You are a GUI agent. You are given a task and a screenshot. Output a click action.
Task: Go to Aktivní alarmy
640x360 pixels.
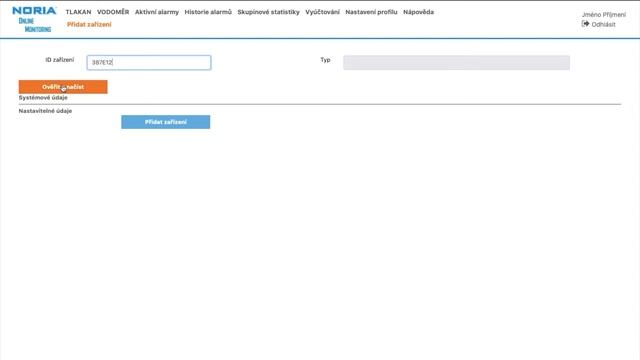click(157, 12)
